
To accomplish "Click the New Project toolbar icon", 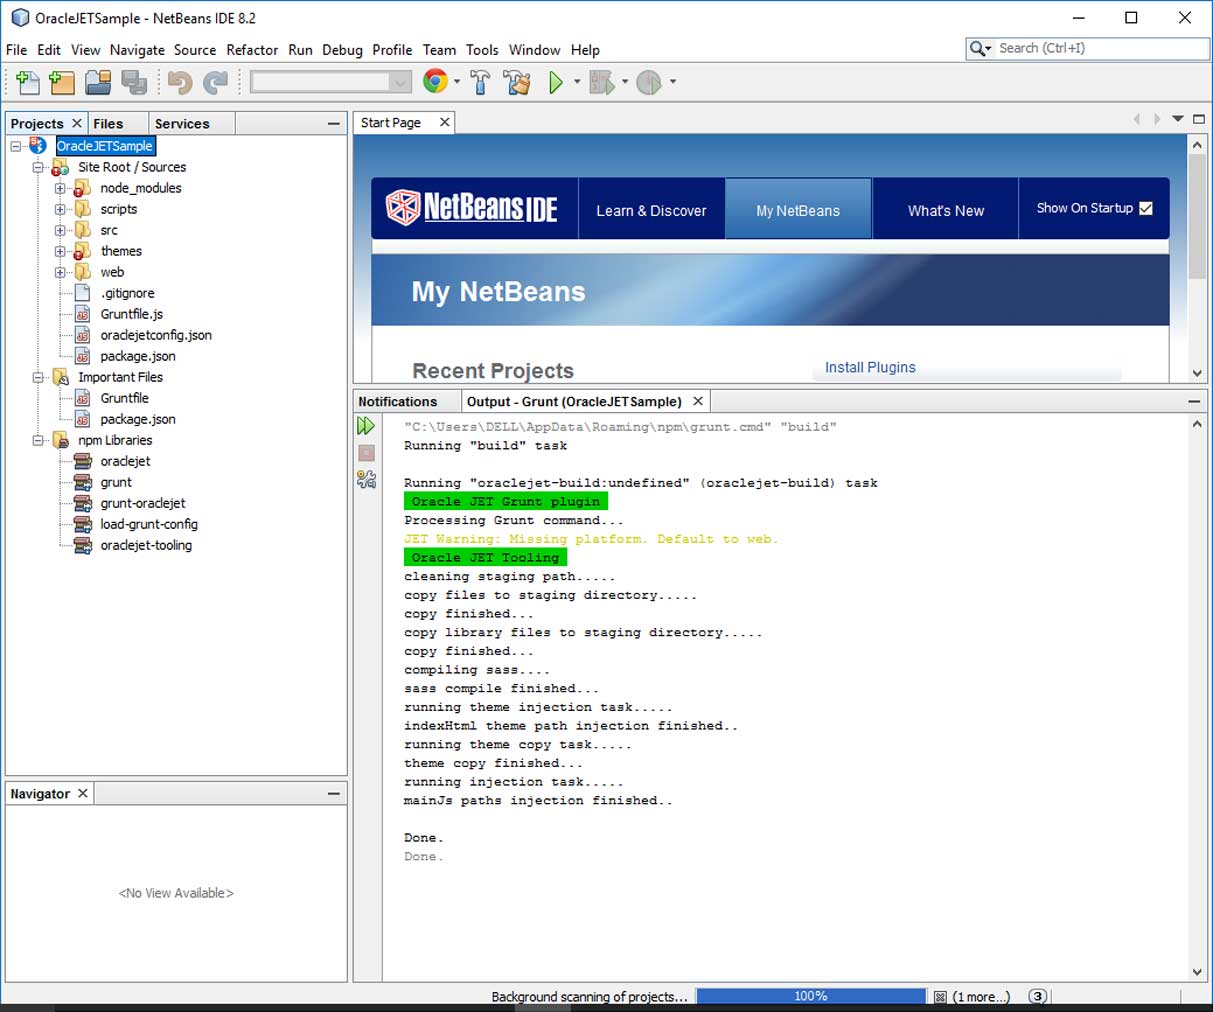I will click(x=62, y=82).
